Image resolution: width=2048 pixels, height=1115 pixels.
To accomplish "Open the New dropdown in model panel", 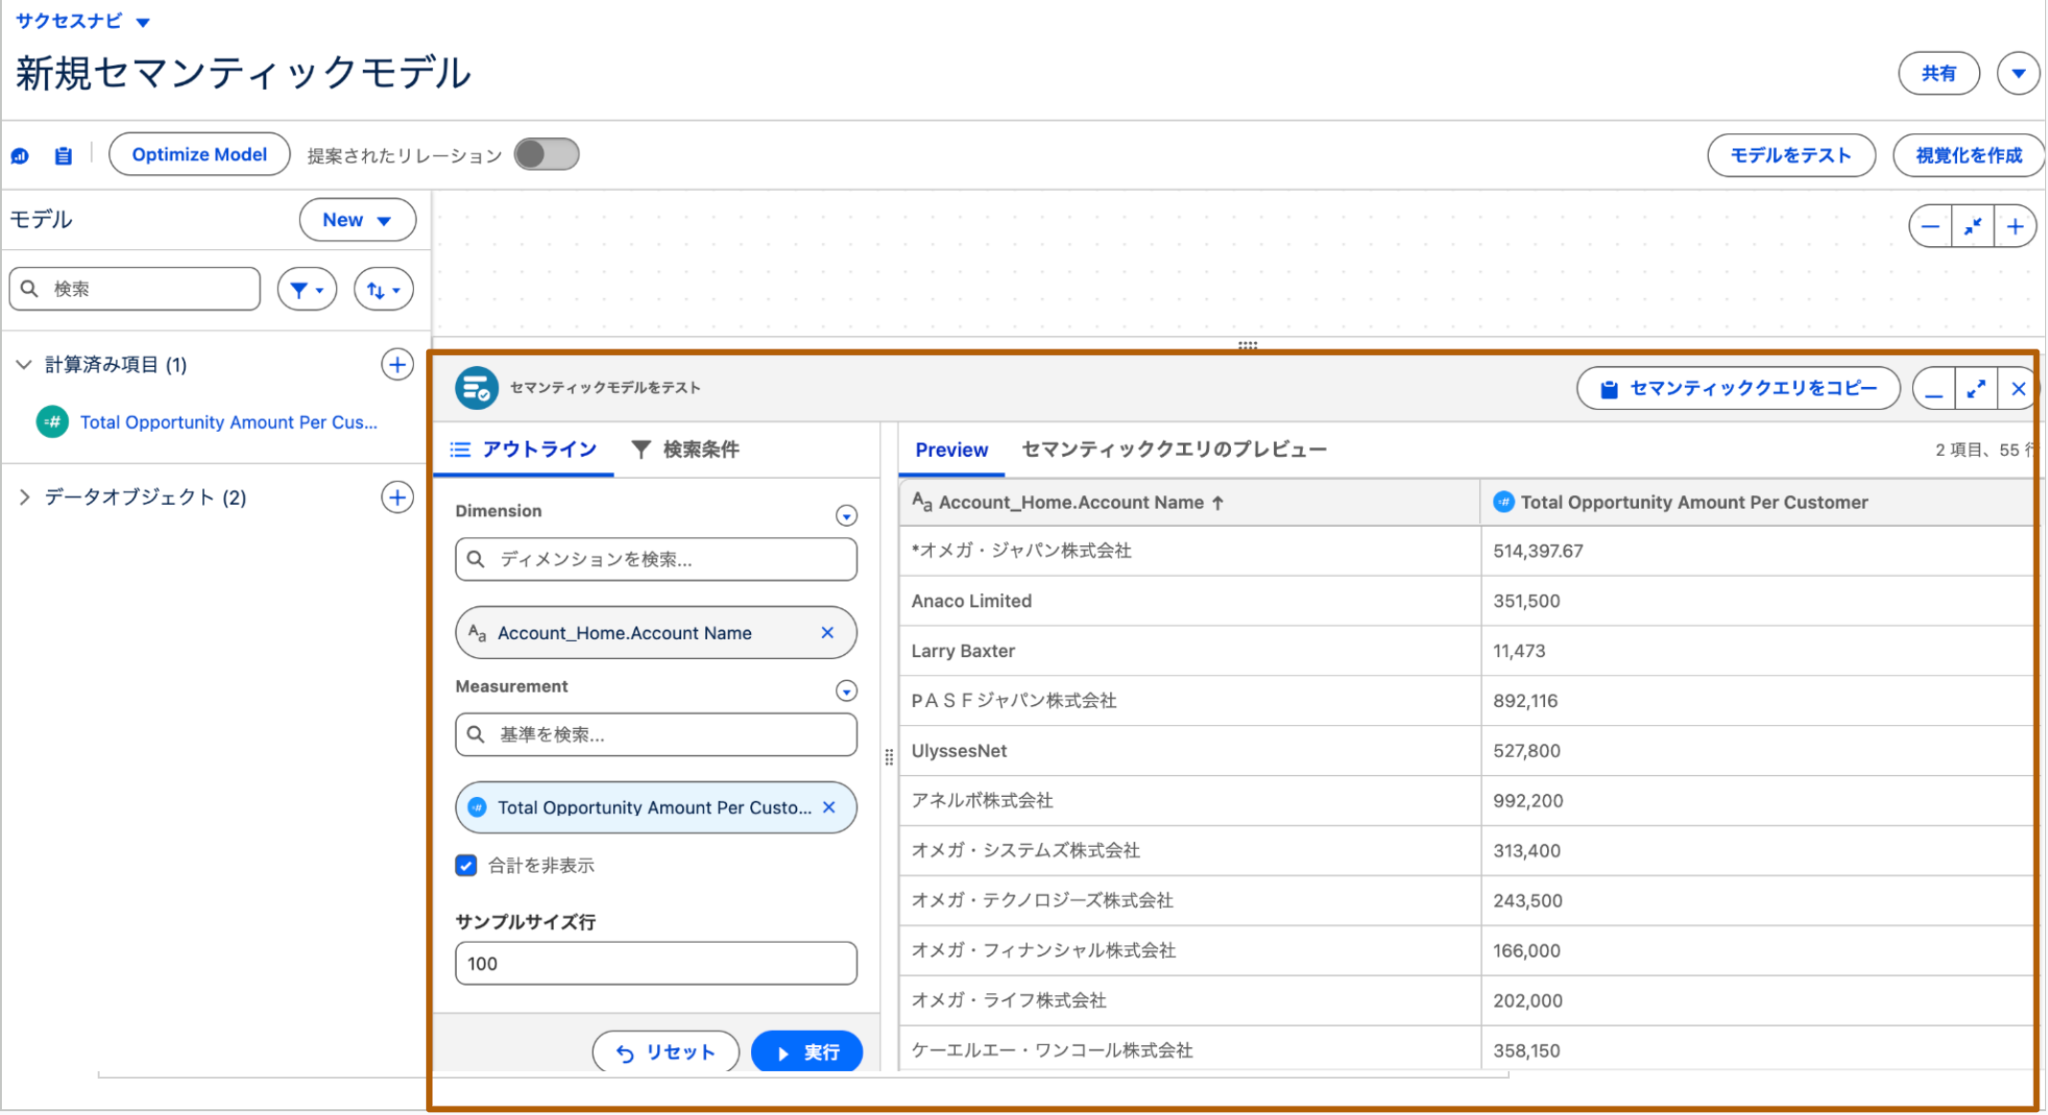I will click(357, 220).
